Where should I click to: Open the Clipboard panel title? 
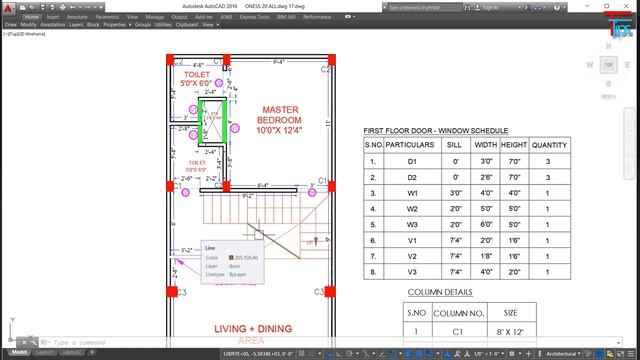coord(187,25)
